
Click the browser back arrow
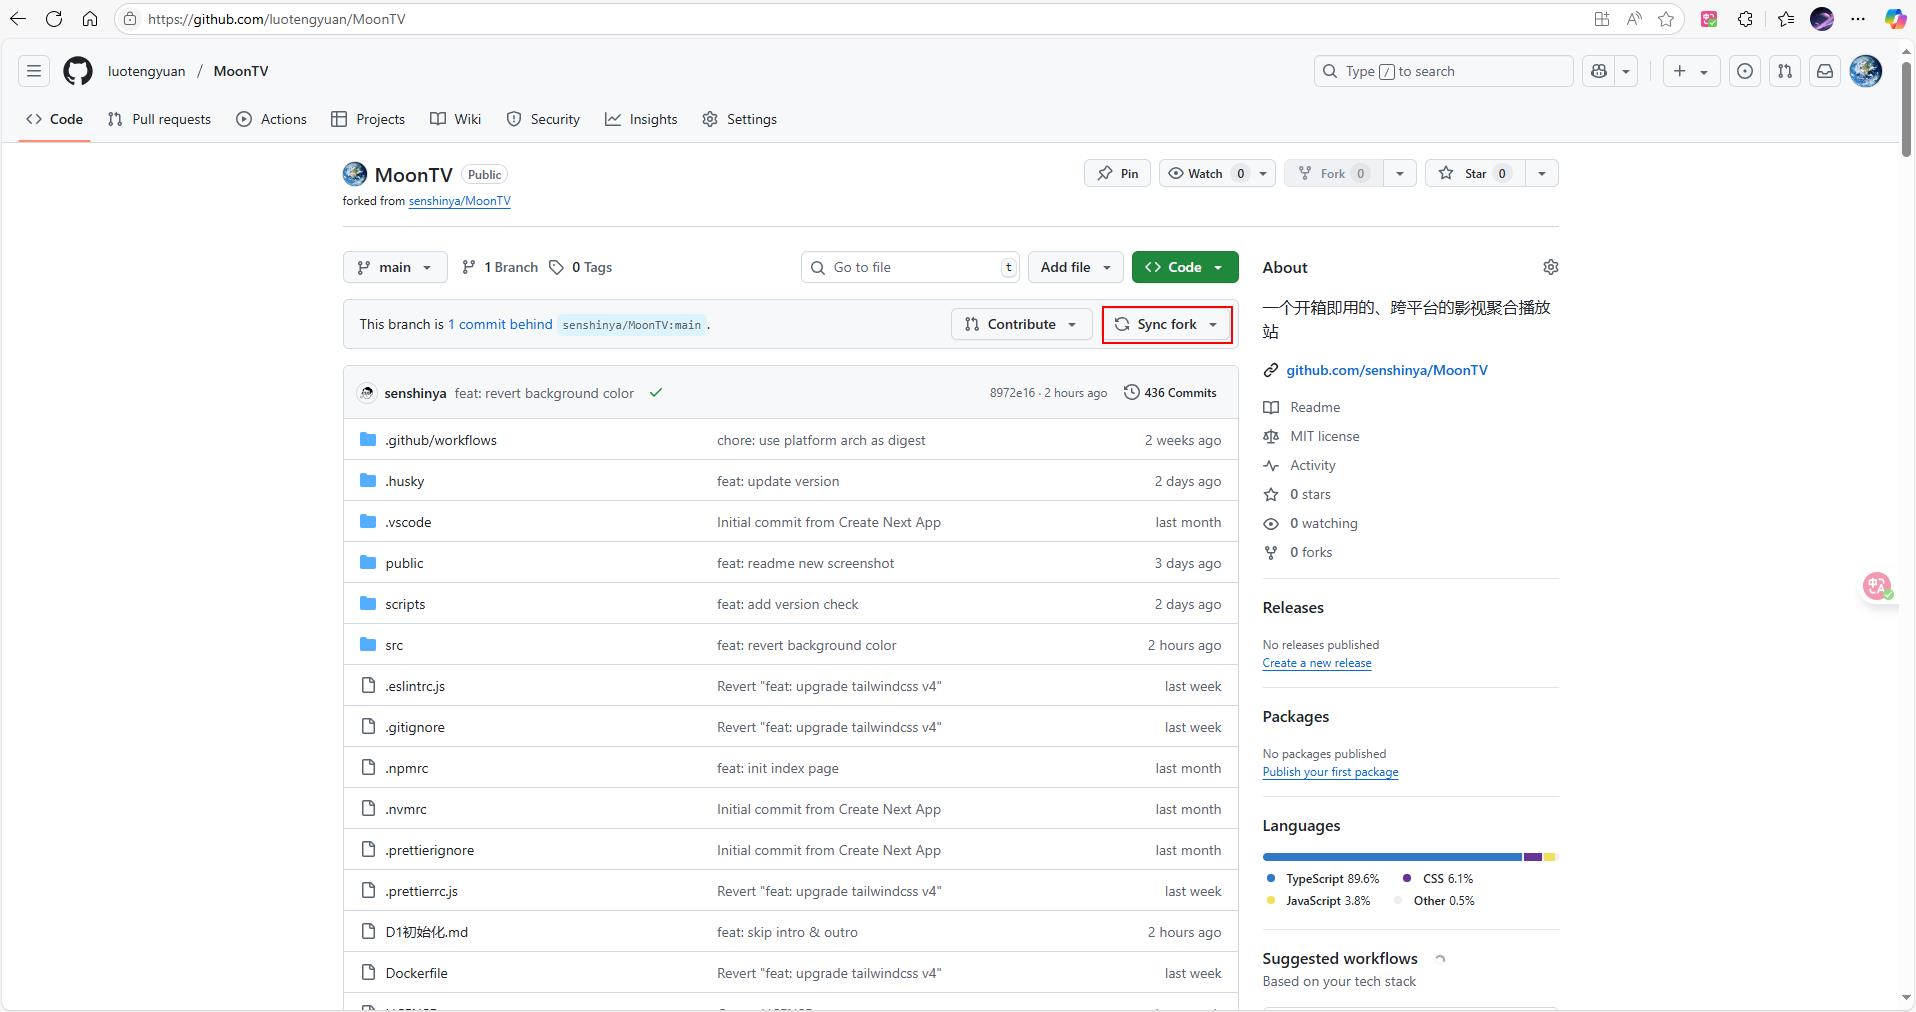18,19
